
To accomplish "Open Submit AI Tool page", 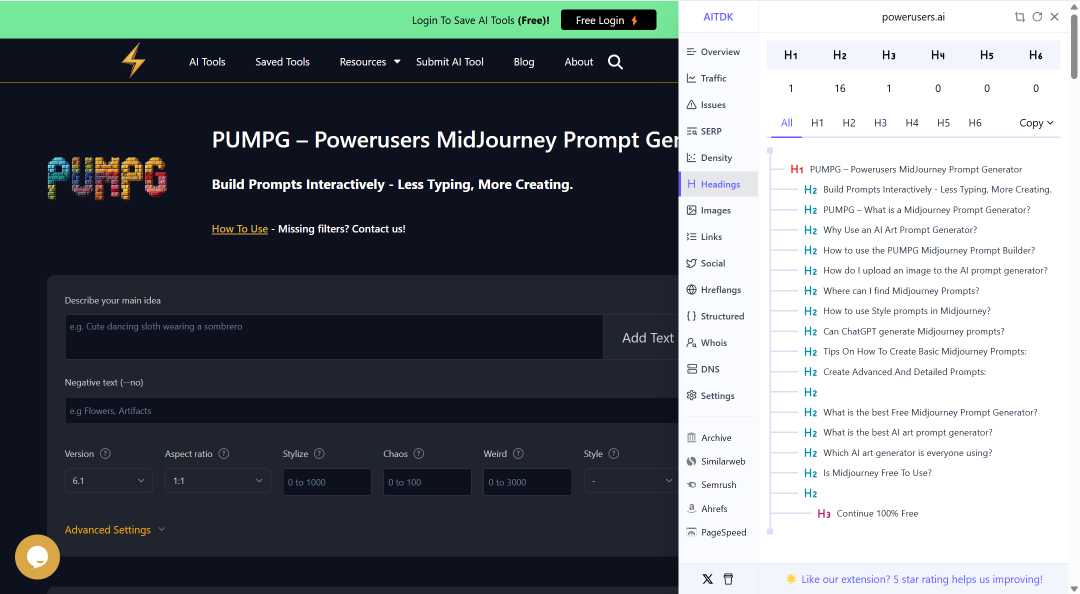I will [450, 62].
